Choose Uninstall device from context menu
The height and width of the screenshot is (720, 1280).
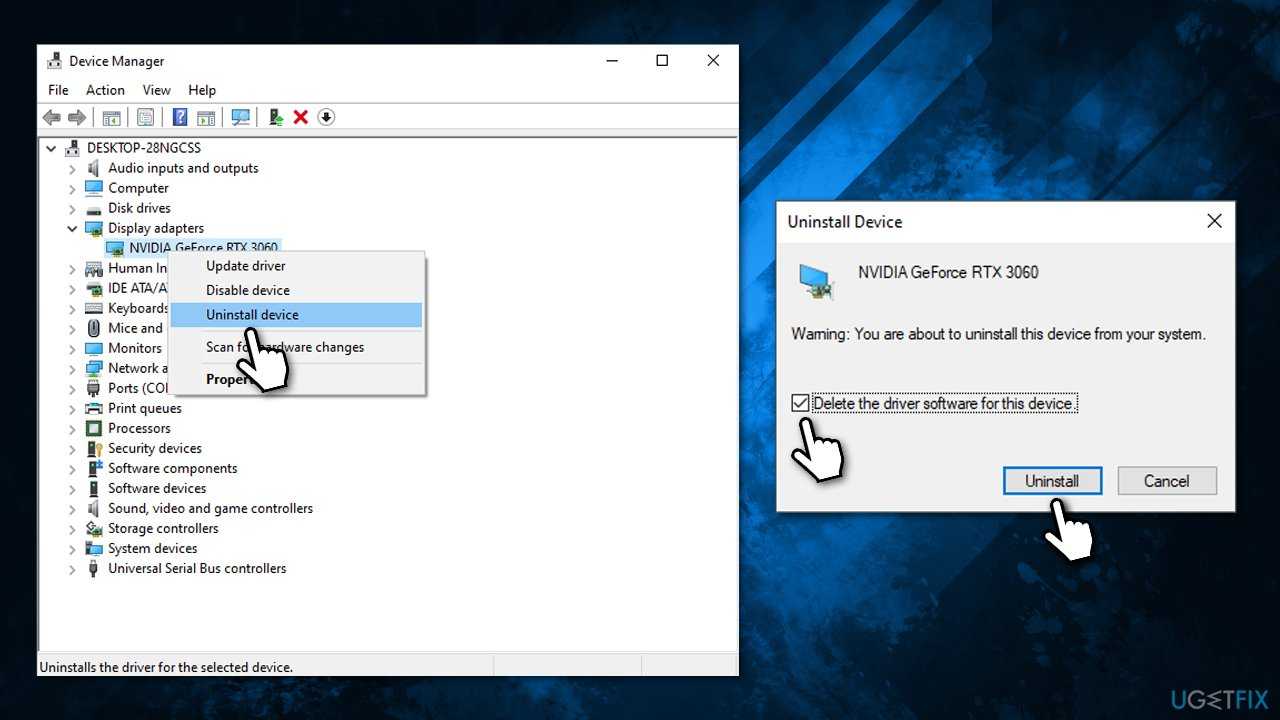(x=252, y=314)
